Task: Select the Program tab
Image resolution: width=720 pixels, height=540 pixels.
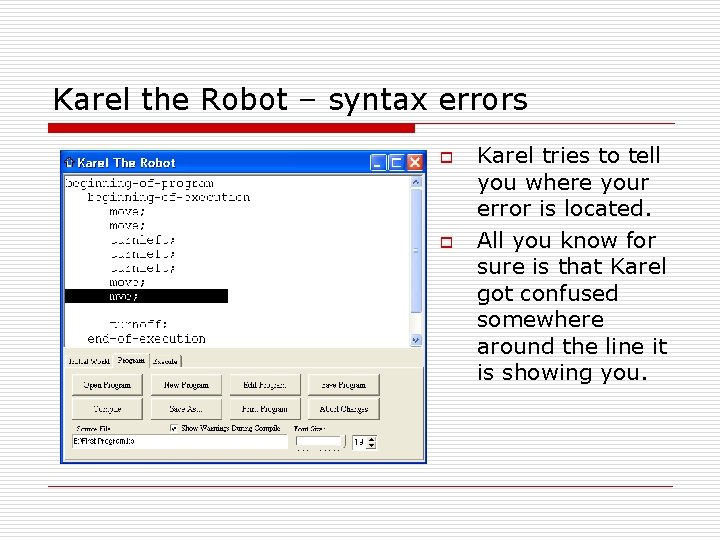Action: click(131, 360)
